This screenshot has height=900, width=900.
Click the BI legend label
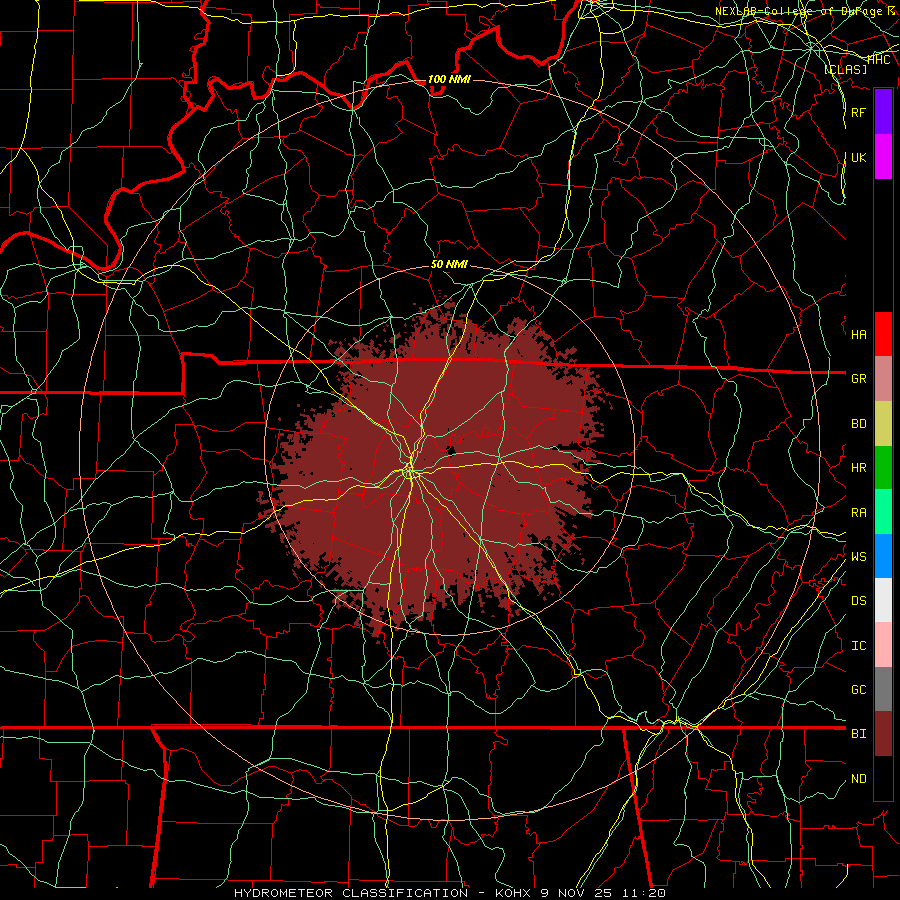[858, 734]
